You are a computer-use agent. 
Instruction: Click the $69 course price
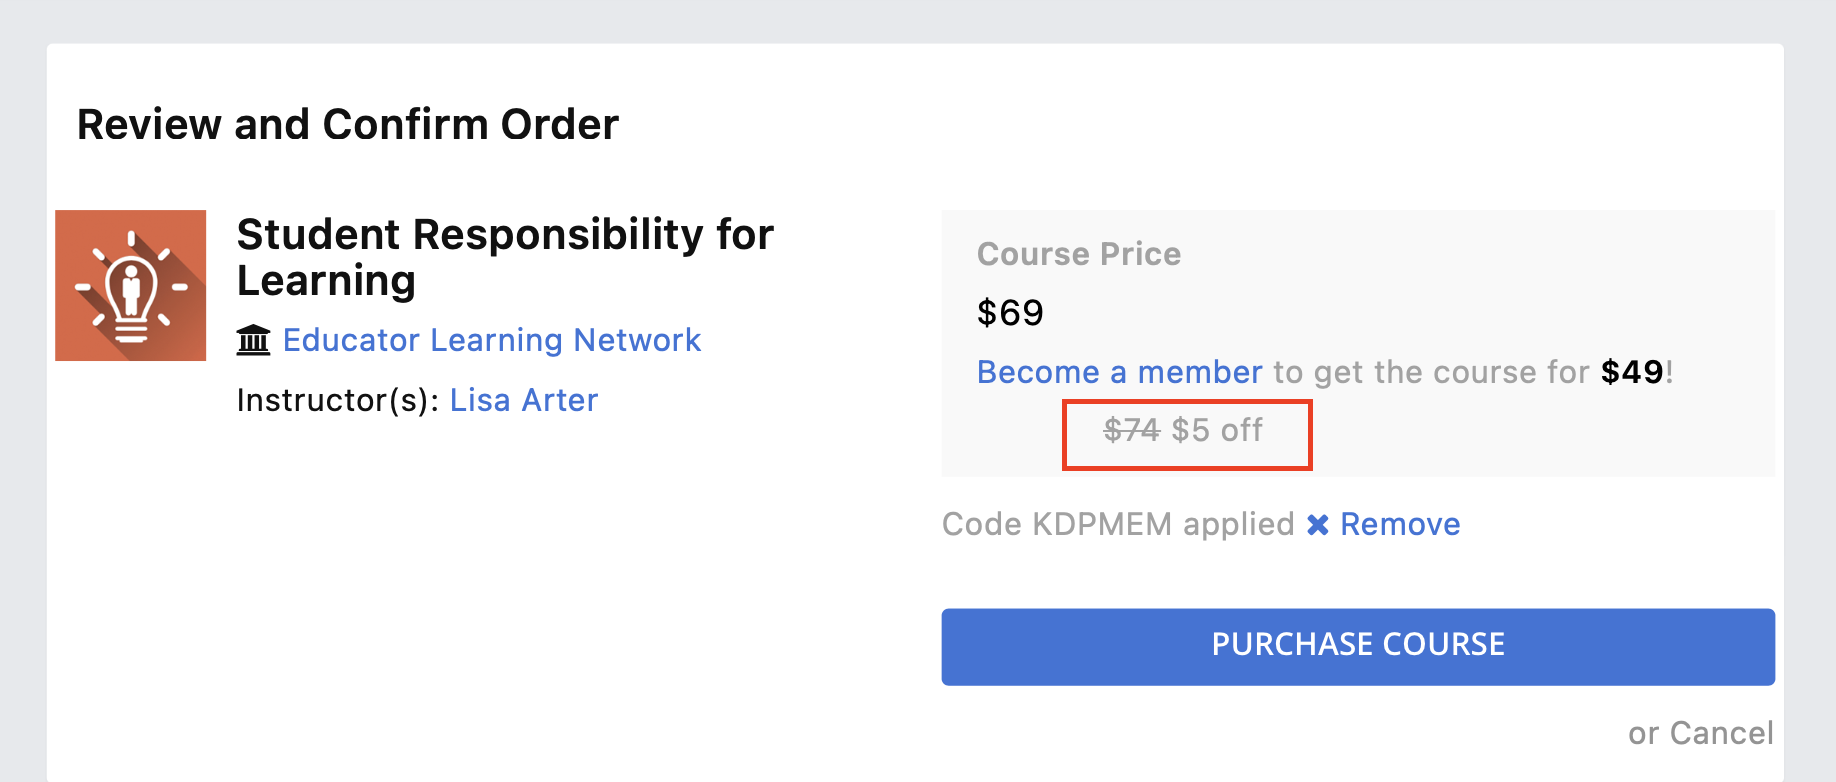tap(1010, 313)
